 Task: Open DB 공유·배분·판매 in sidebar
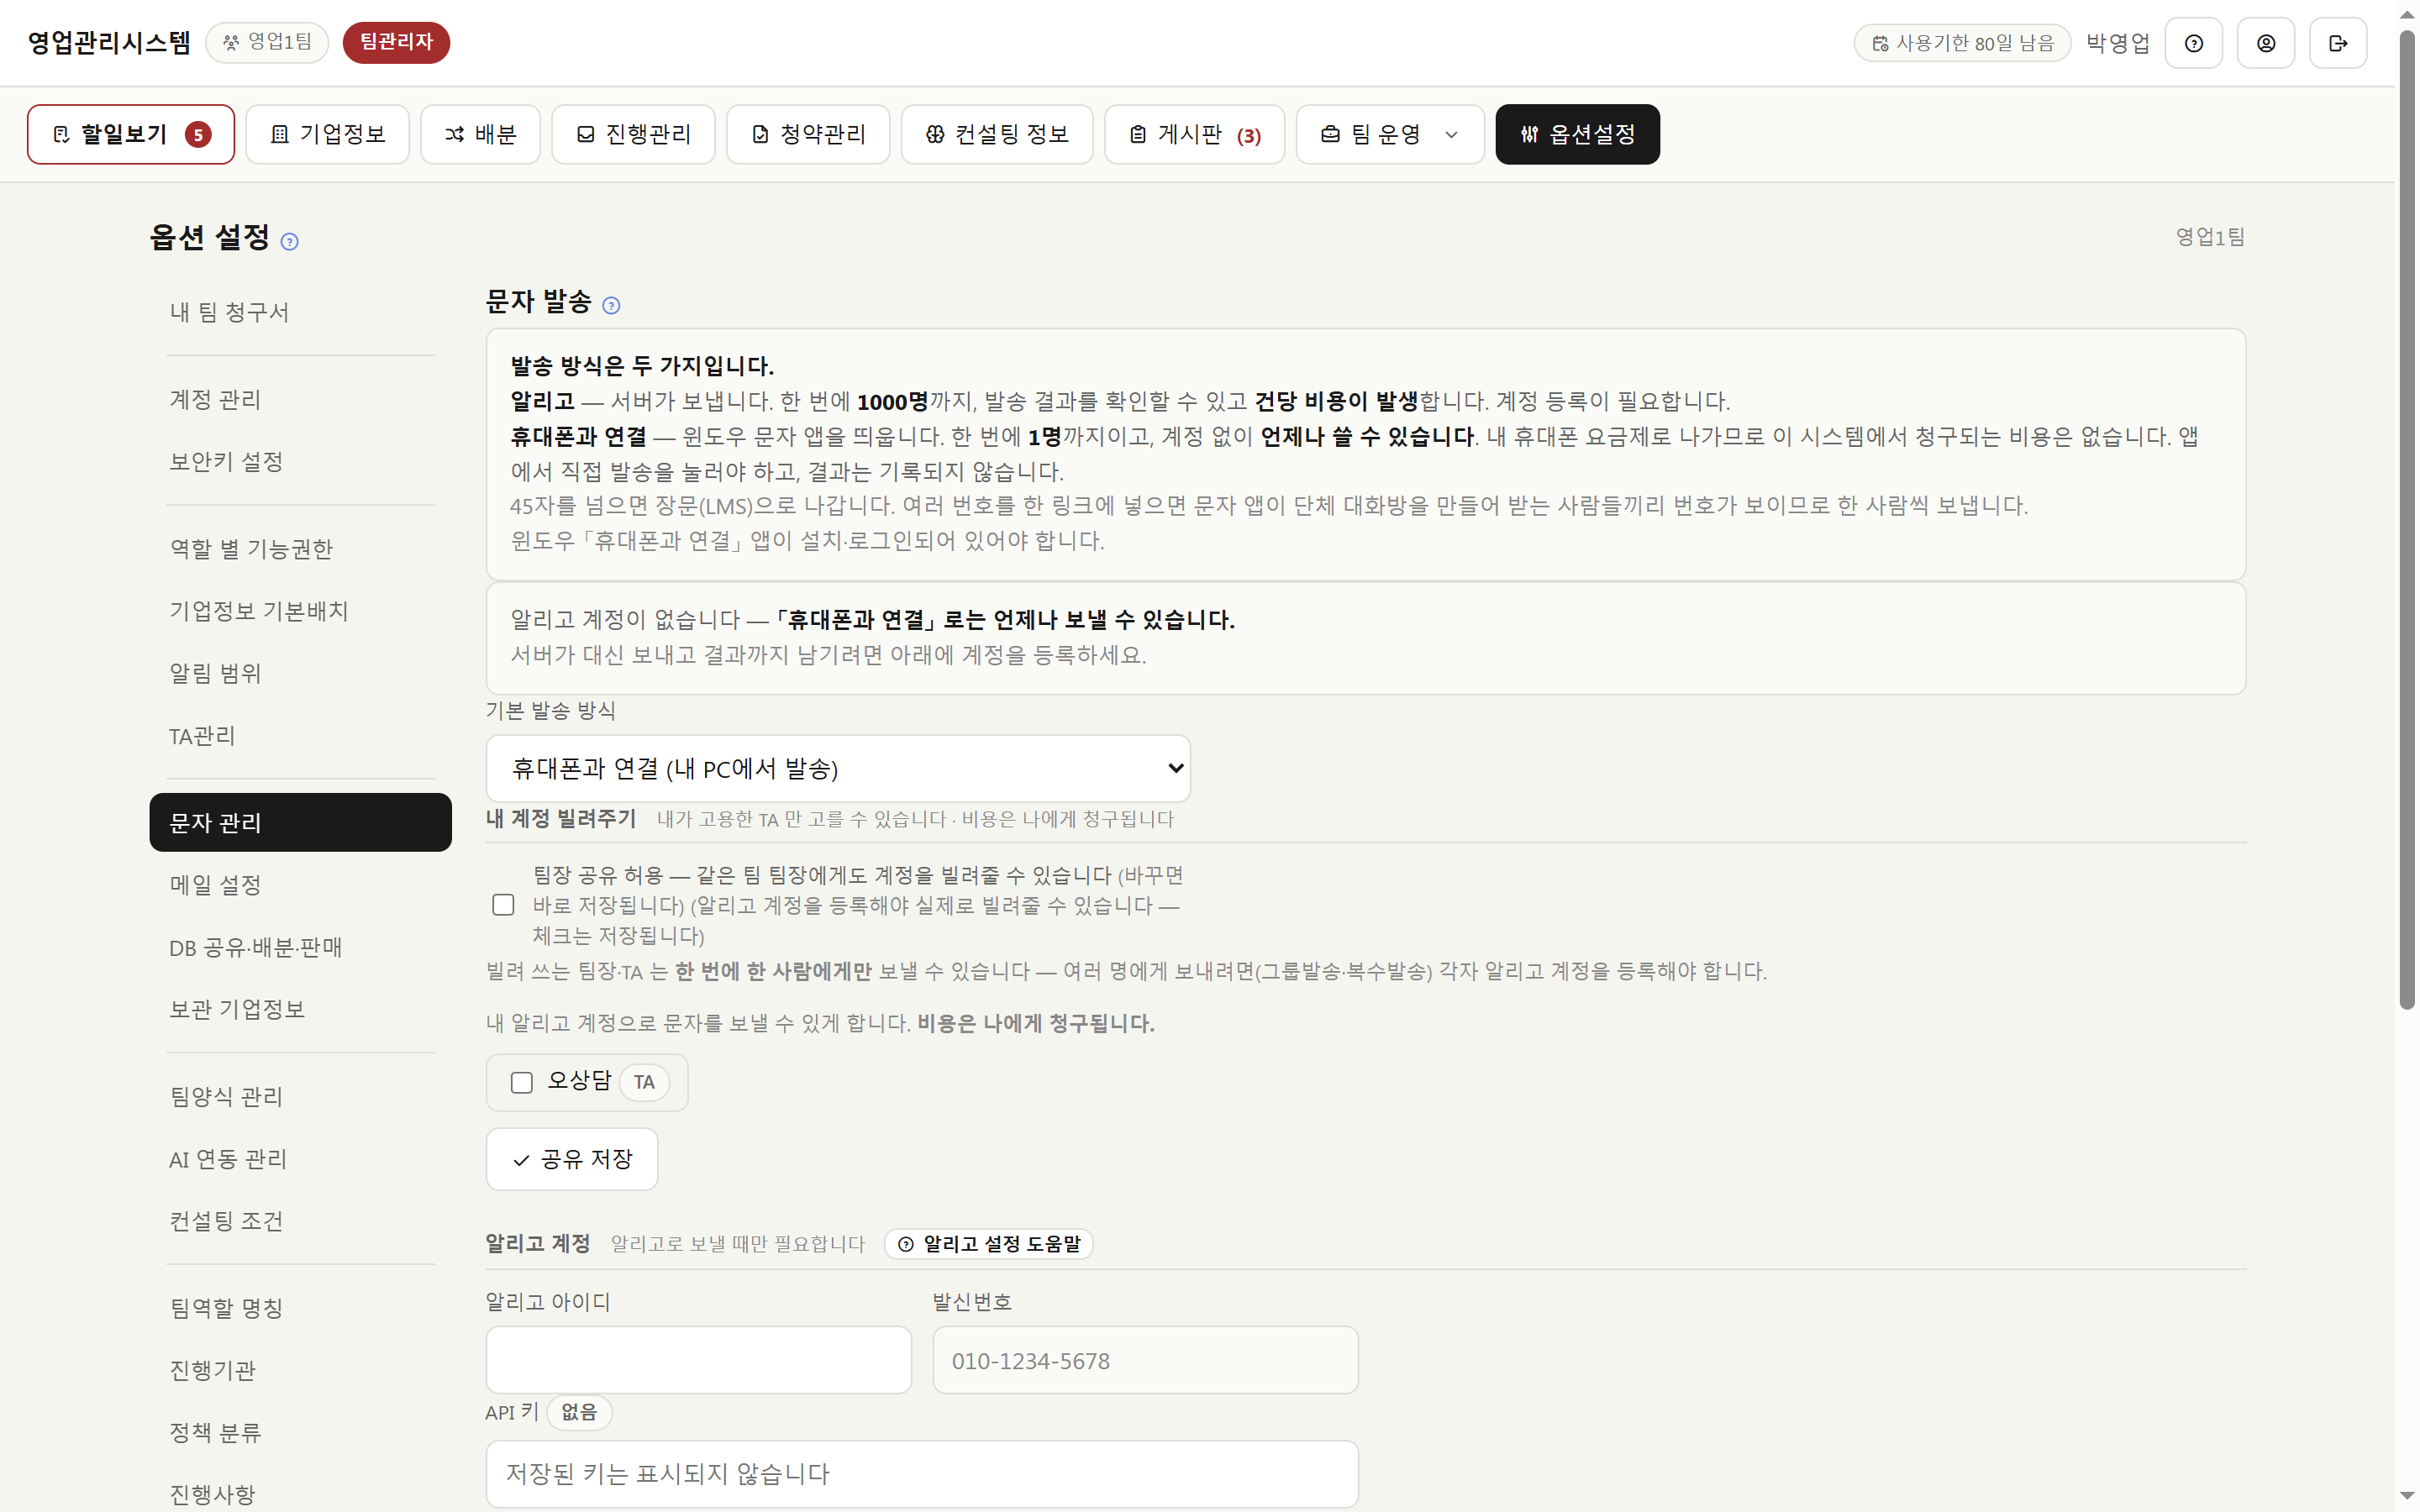coord(300,947)
